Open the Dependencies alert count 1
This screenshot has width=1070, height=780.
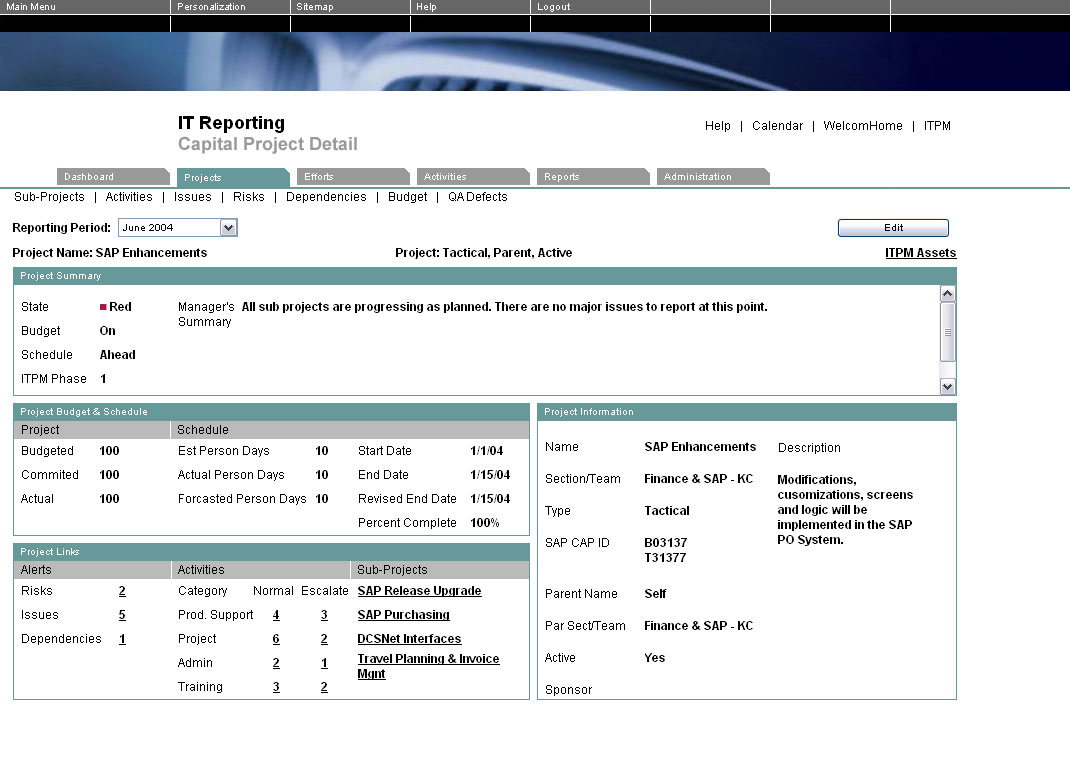[122, 639]
